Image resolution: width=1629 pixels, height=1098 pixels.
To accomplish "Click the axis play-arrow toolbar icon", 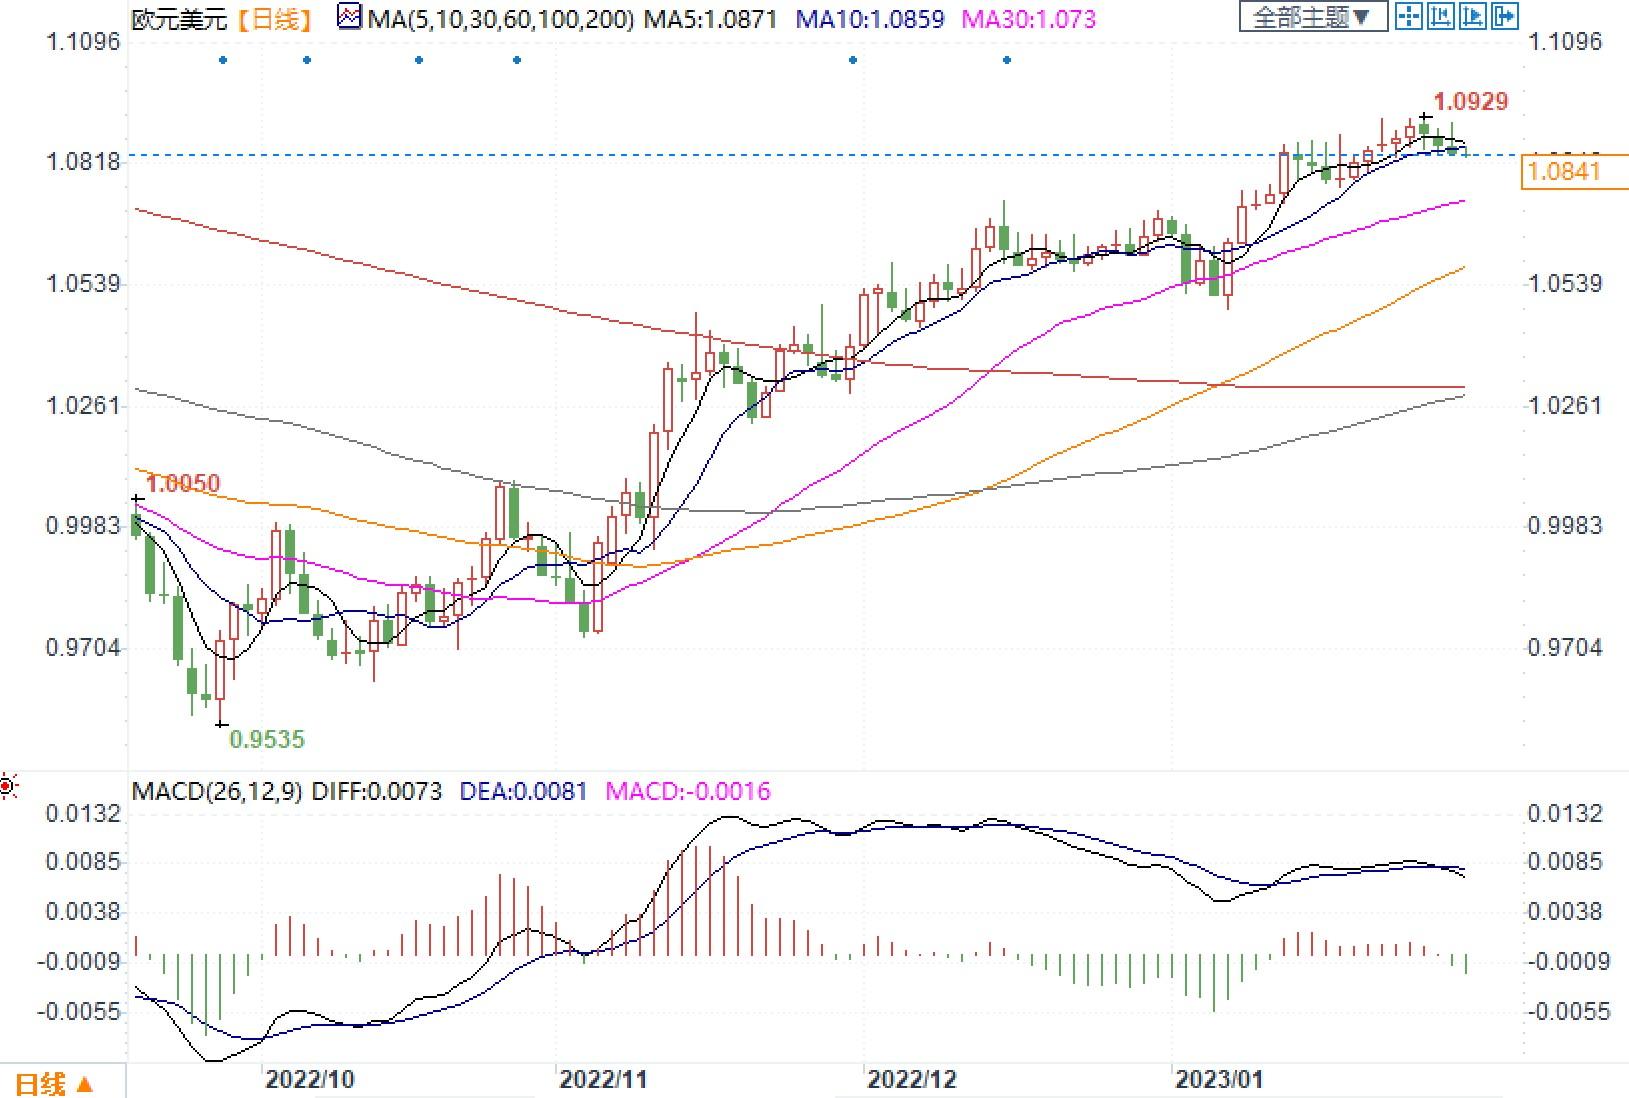I will (1472, 16).
